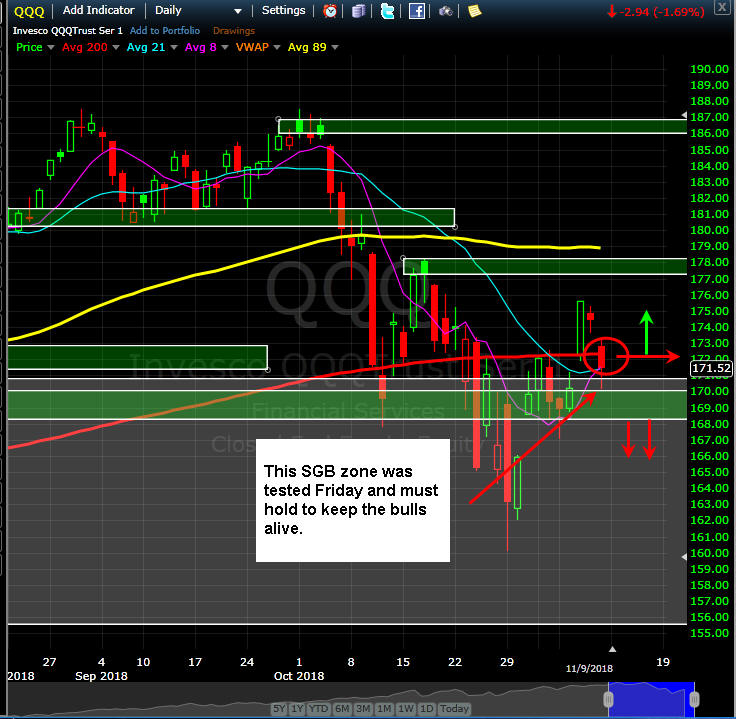Share chart via Twitter icon
Screen dimensions: 736x719
[387, 11]
